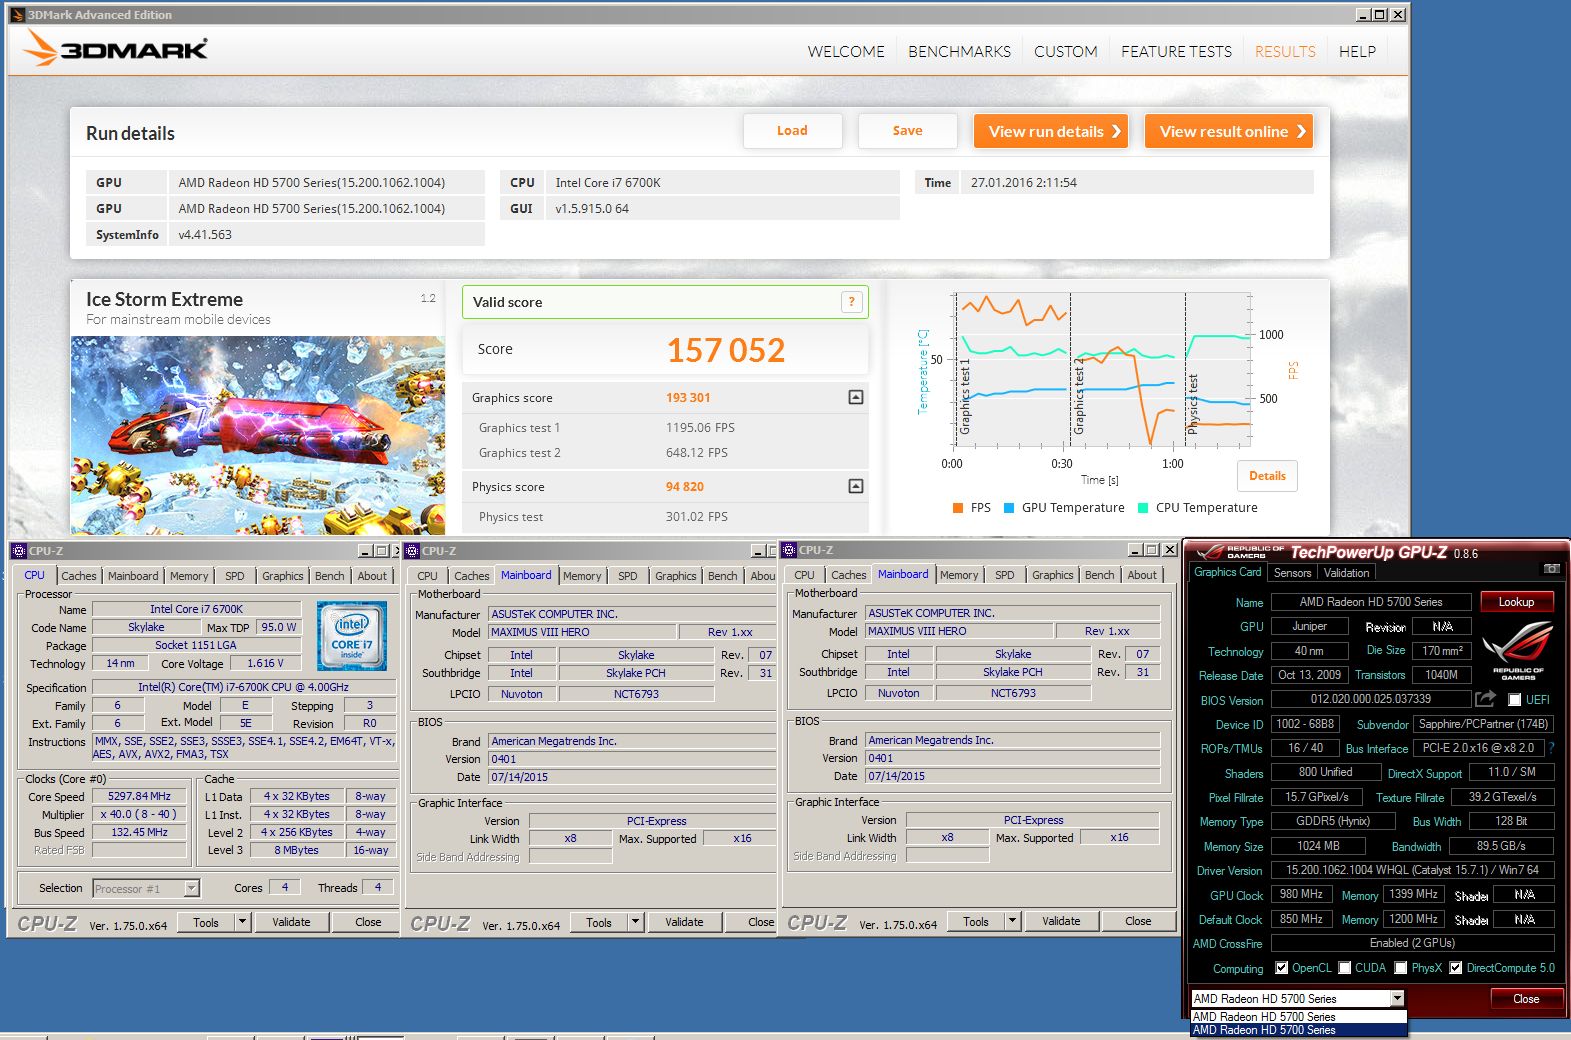The height and width of the screenshot is (1040, 1571).
Task: Open the WELCOME tab in 3DMark
Action: click(846, 51)
